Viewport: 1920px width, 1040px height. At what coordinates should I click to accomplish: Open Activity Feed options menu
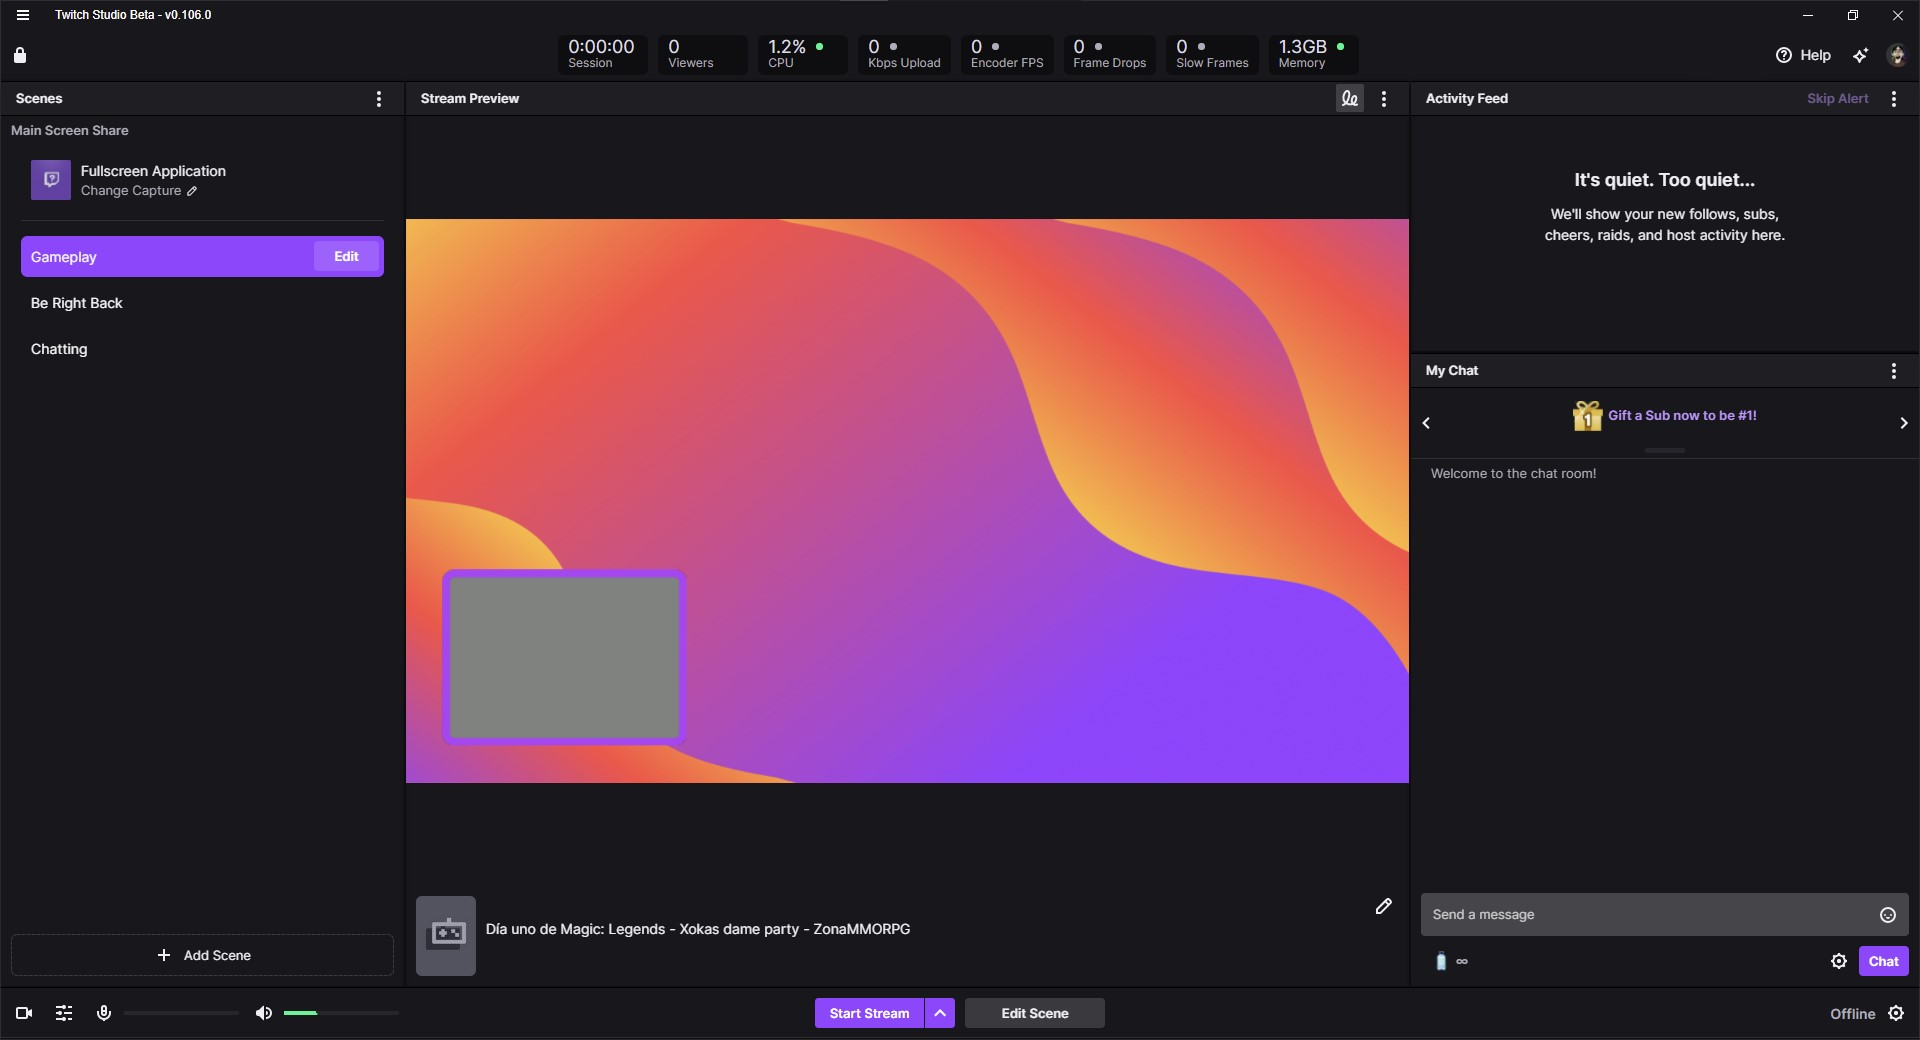1893,98
